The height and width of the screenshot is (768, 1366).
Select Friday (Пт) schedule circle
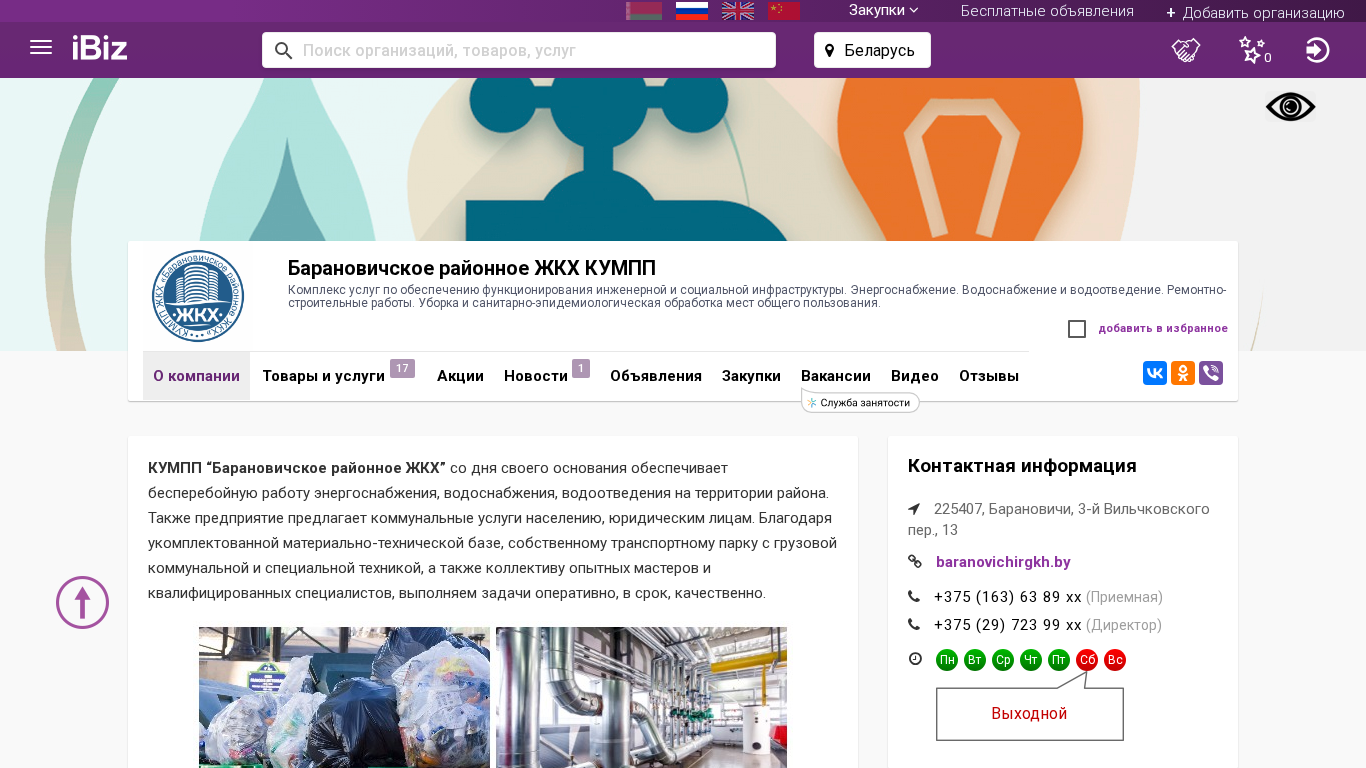click(1059, 660)
